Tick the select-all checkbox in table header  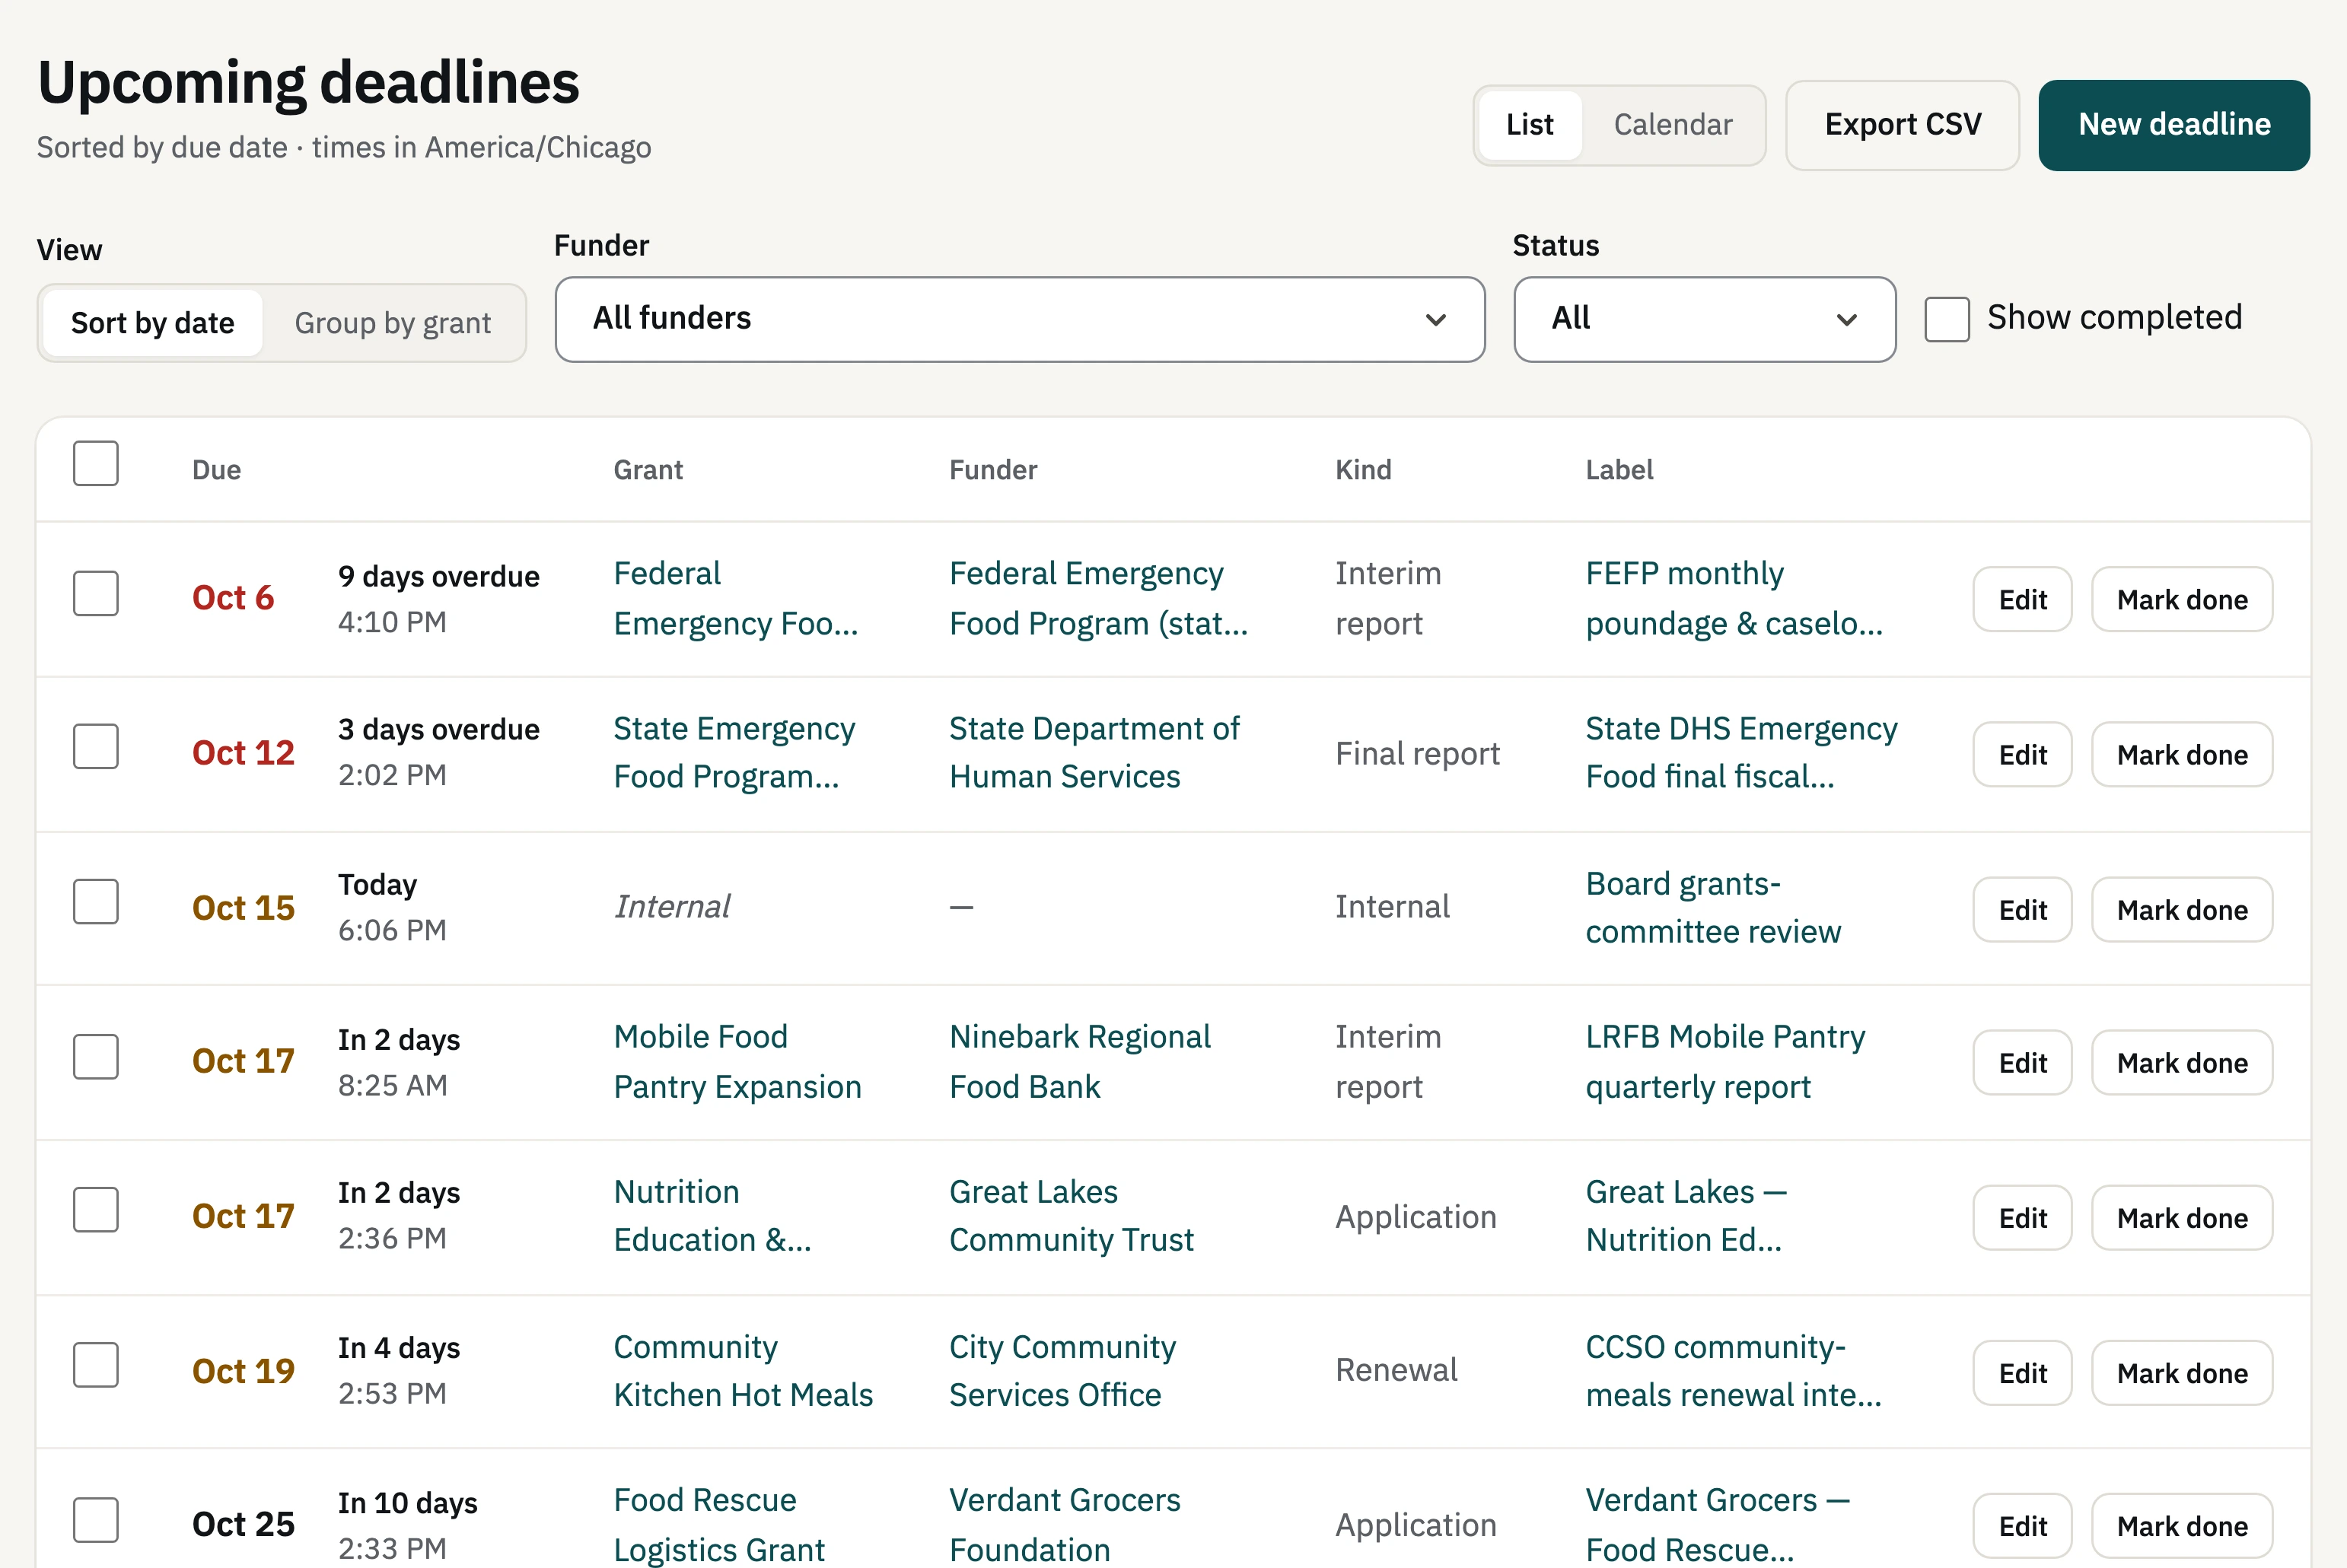[x=96, y=464]
